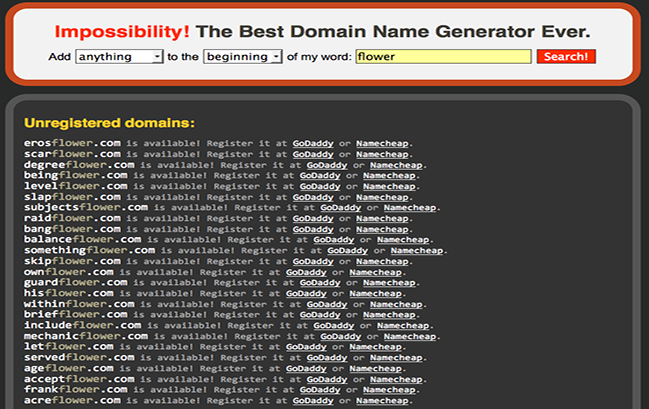The image size is (649, 409).
Task: Open Namecheap link for beingflower.com
Action: [389, 176]
